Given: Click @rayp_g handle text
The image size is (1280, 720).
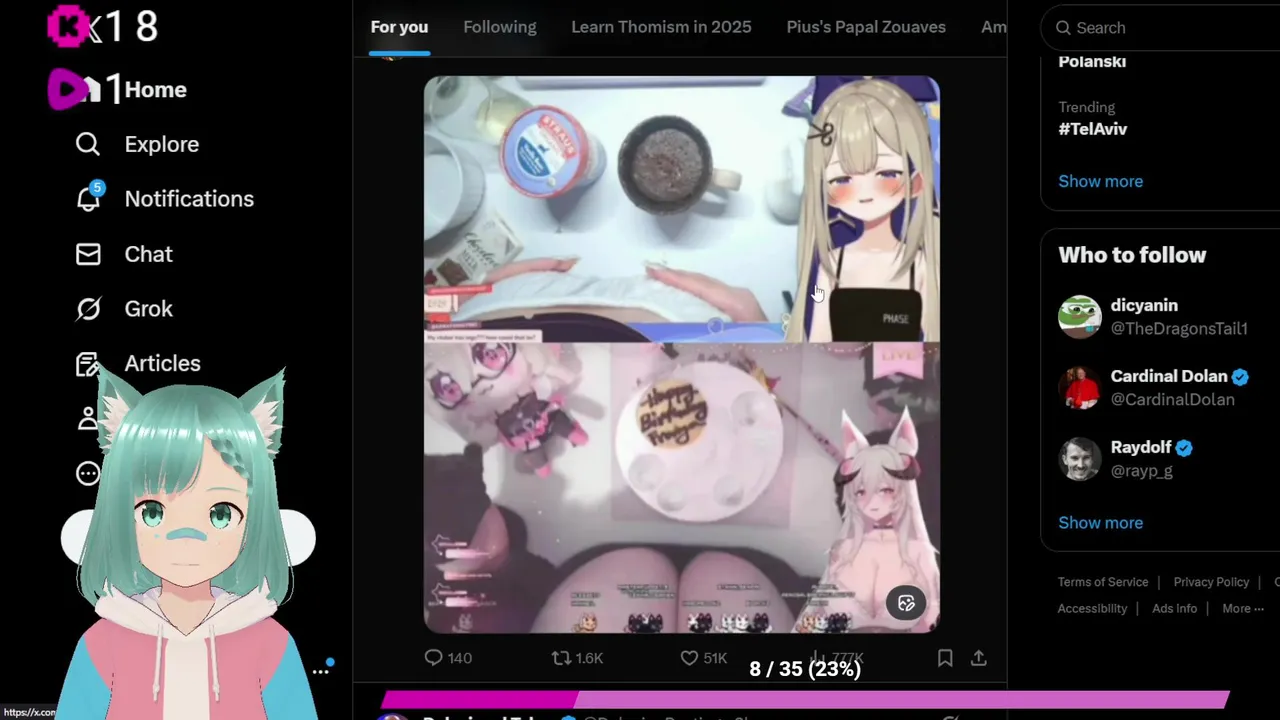Looking at the screenshot, I should click(x=1141, y=471).
